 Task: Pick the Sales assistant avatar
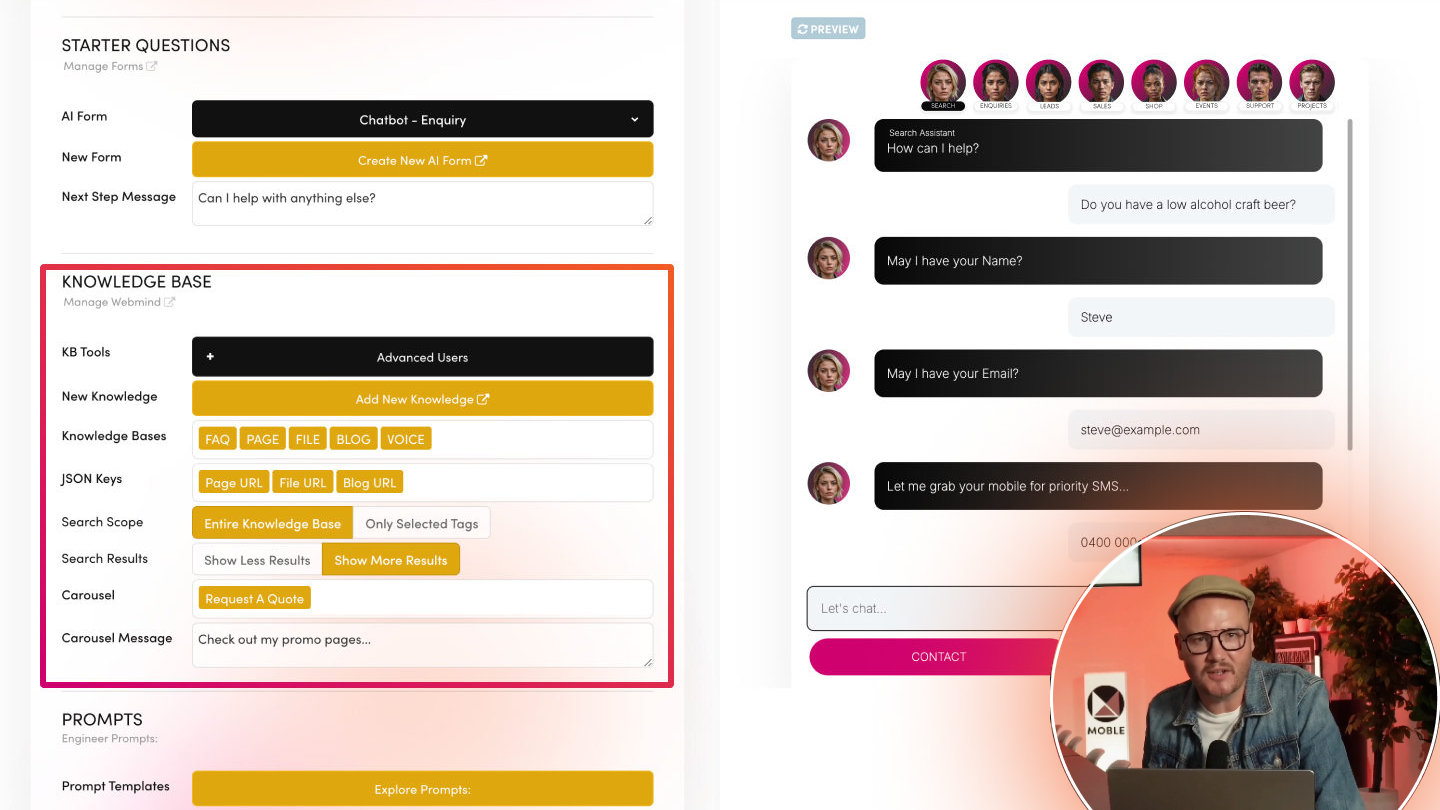tap(1101, 82)
